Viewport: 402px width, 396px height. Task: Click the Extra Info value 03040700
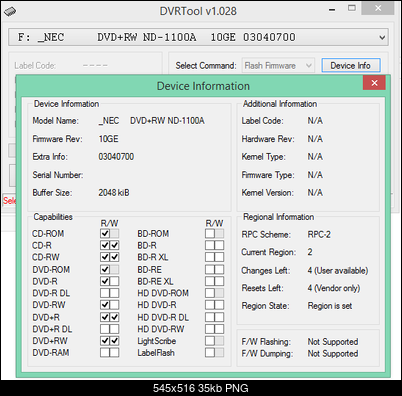tap(116, 157)
